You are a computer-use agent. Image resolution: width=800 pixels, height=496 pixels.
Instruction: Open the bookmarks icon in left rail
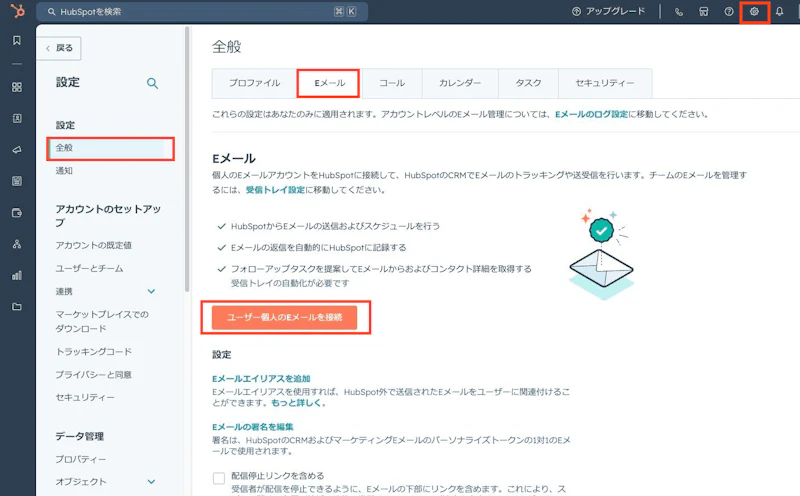tap(17, 40)
